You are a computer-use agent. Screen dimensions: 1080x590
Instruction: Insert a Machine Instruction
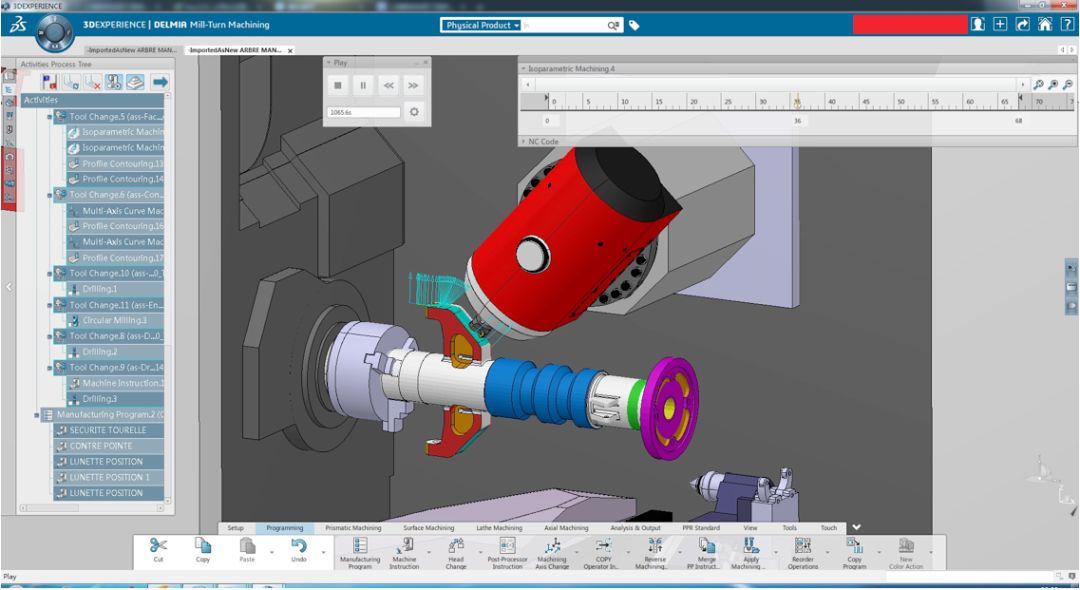click(404, 553)
